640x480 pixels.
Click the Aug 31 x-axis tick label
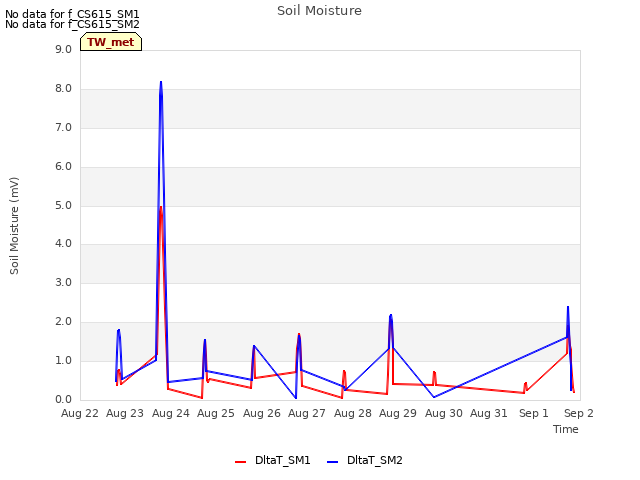[x=489, y=413]
